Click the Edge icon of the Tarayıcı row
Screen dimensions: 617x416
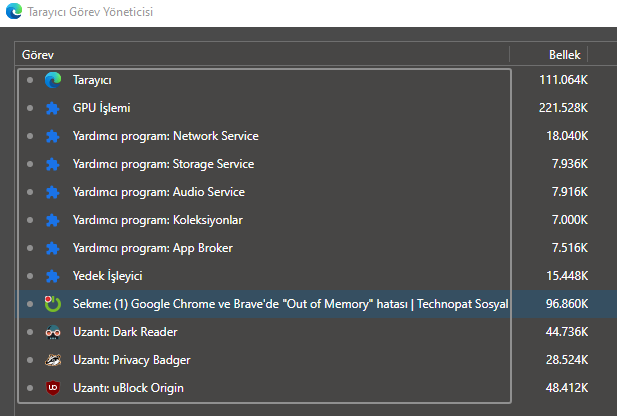click(x=53, y=80)
